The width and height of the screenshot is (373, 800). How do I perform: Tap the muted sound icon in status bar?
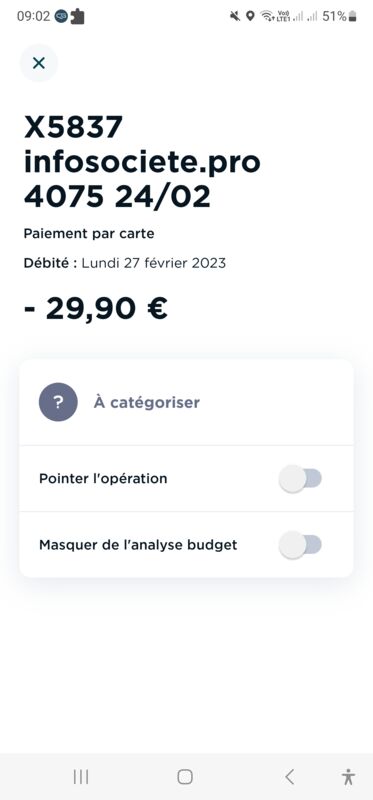(x=235, y=16)
